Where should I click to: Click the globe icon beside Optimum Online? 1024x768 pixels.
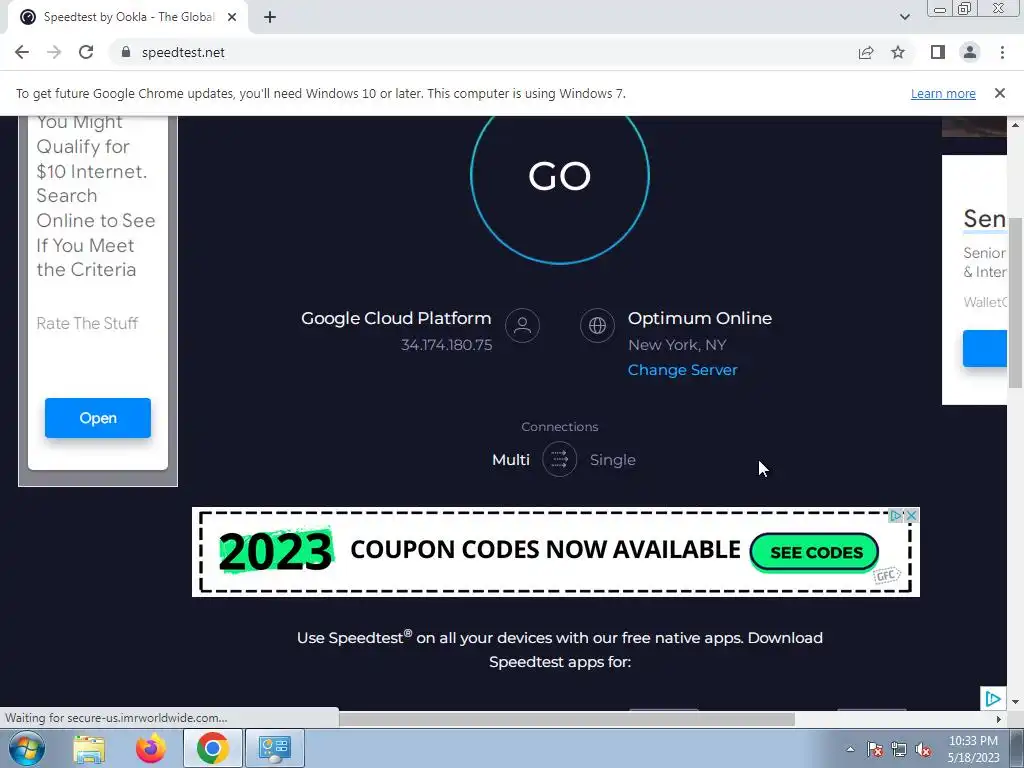pyautogui.click(x=597, y=325)
